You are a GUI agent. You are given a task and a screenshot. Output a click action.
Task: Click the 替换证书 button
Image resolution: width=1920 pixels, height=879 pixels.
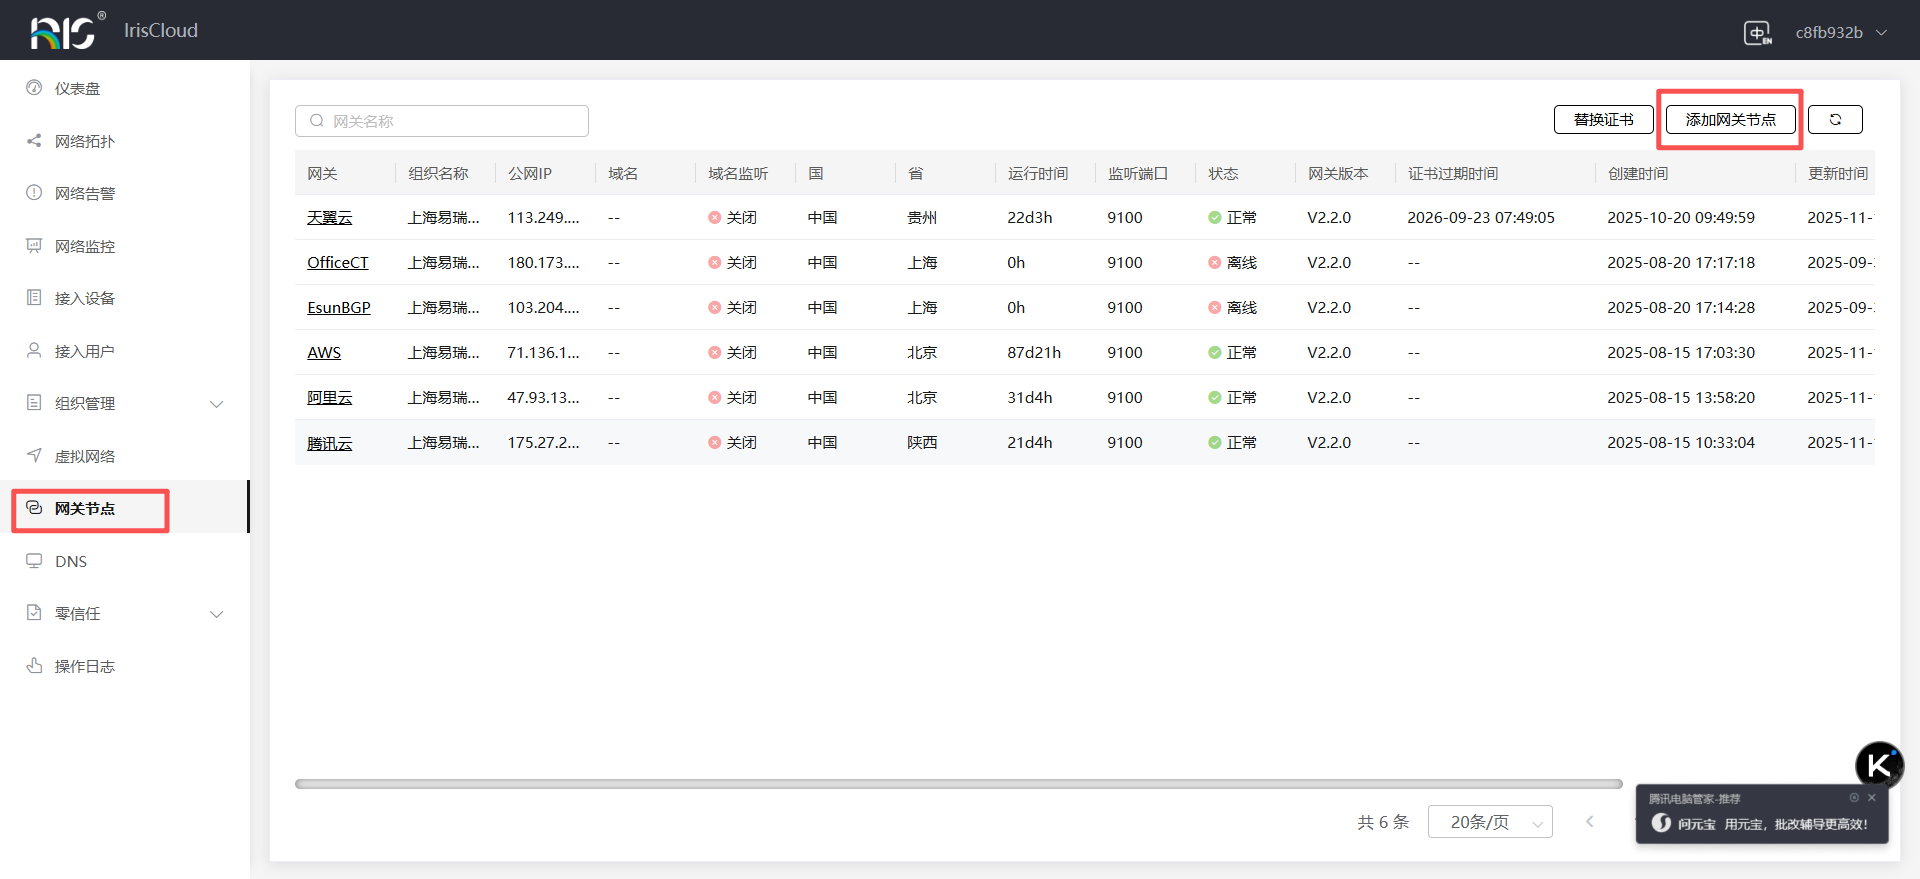coord(1603,120)
